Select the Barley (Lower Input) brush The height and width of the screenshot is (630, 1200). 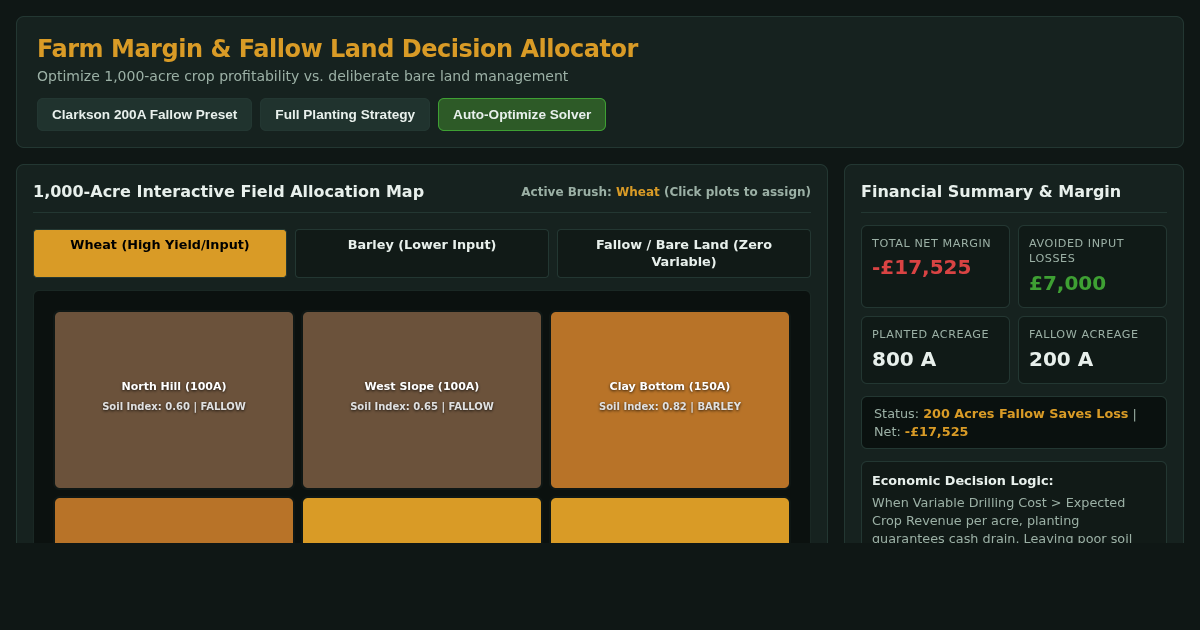pos(422,254)
